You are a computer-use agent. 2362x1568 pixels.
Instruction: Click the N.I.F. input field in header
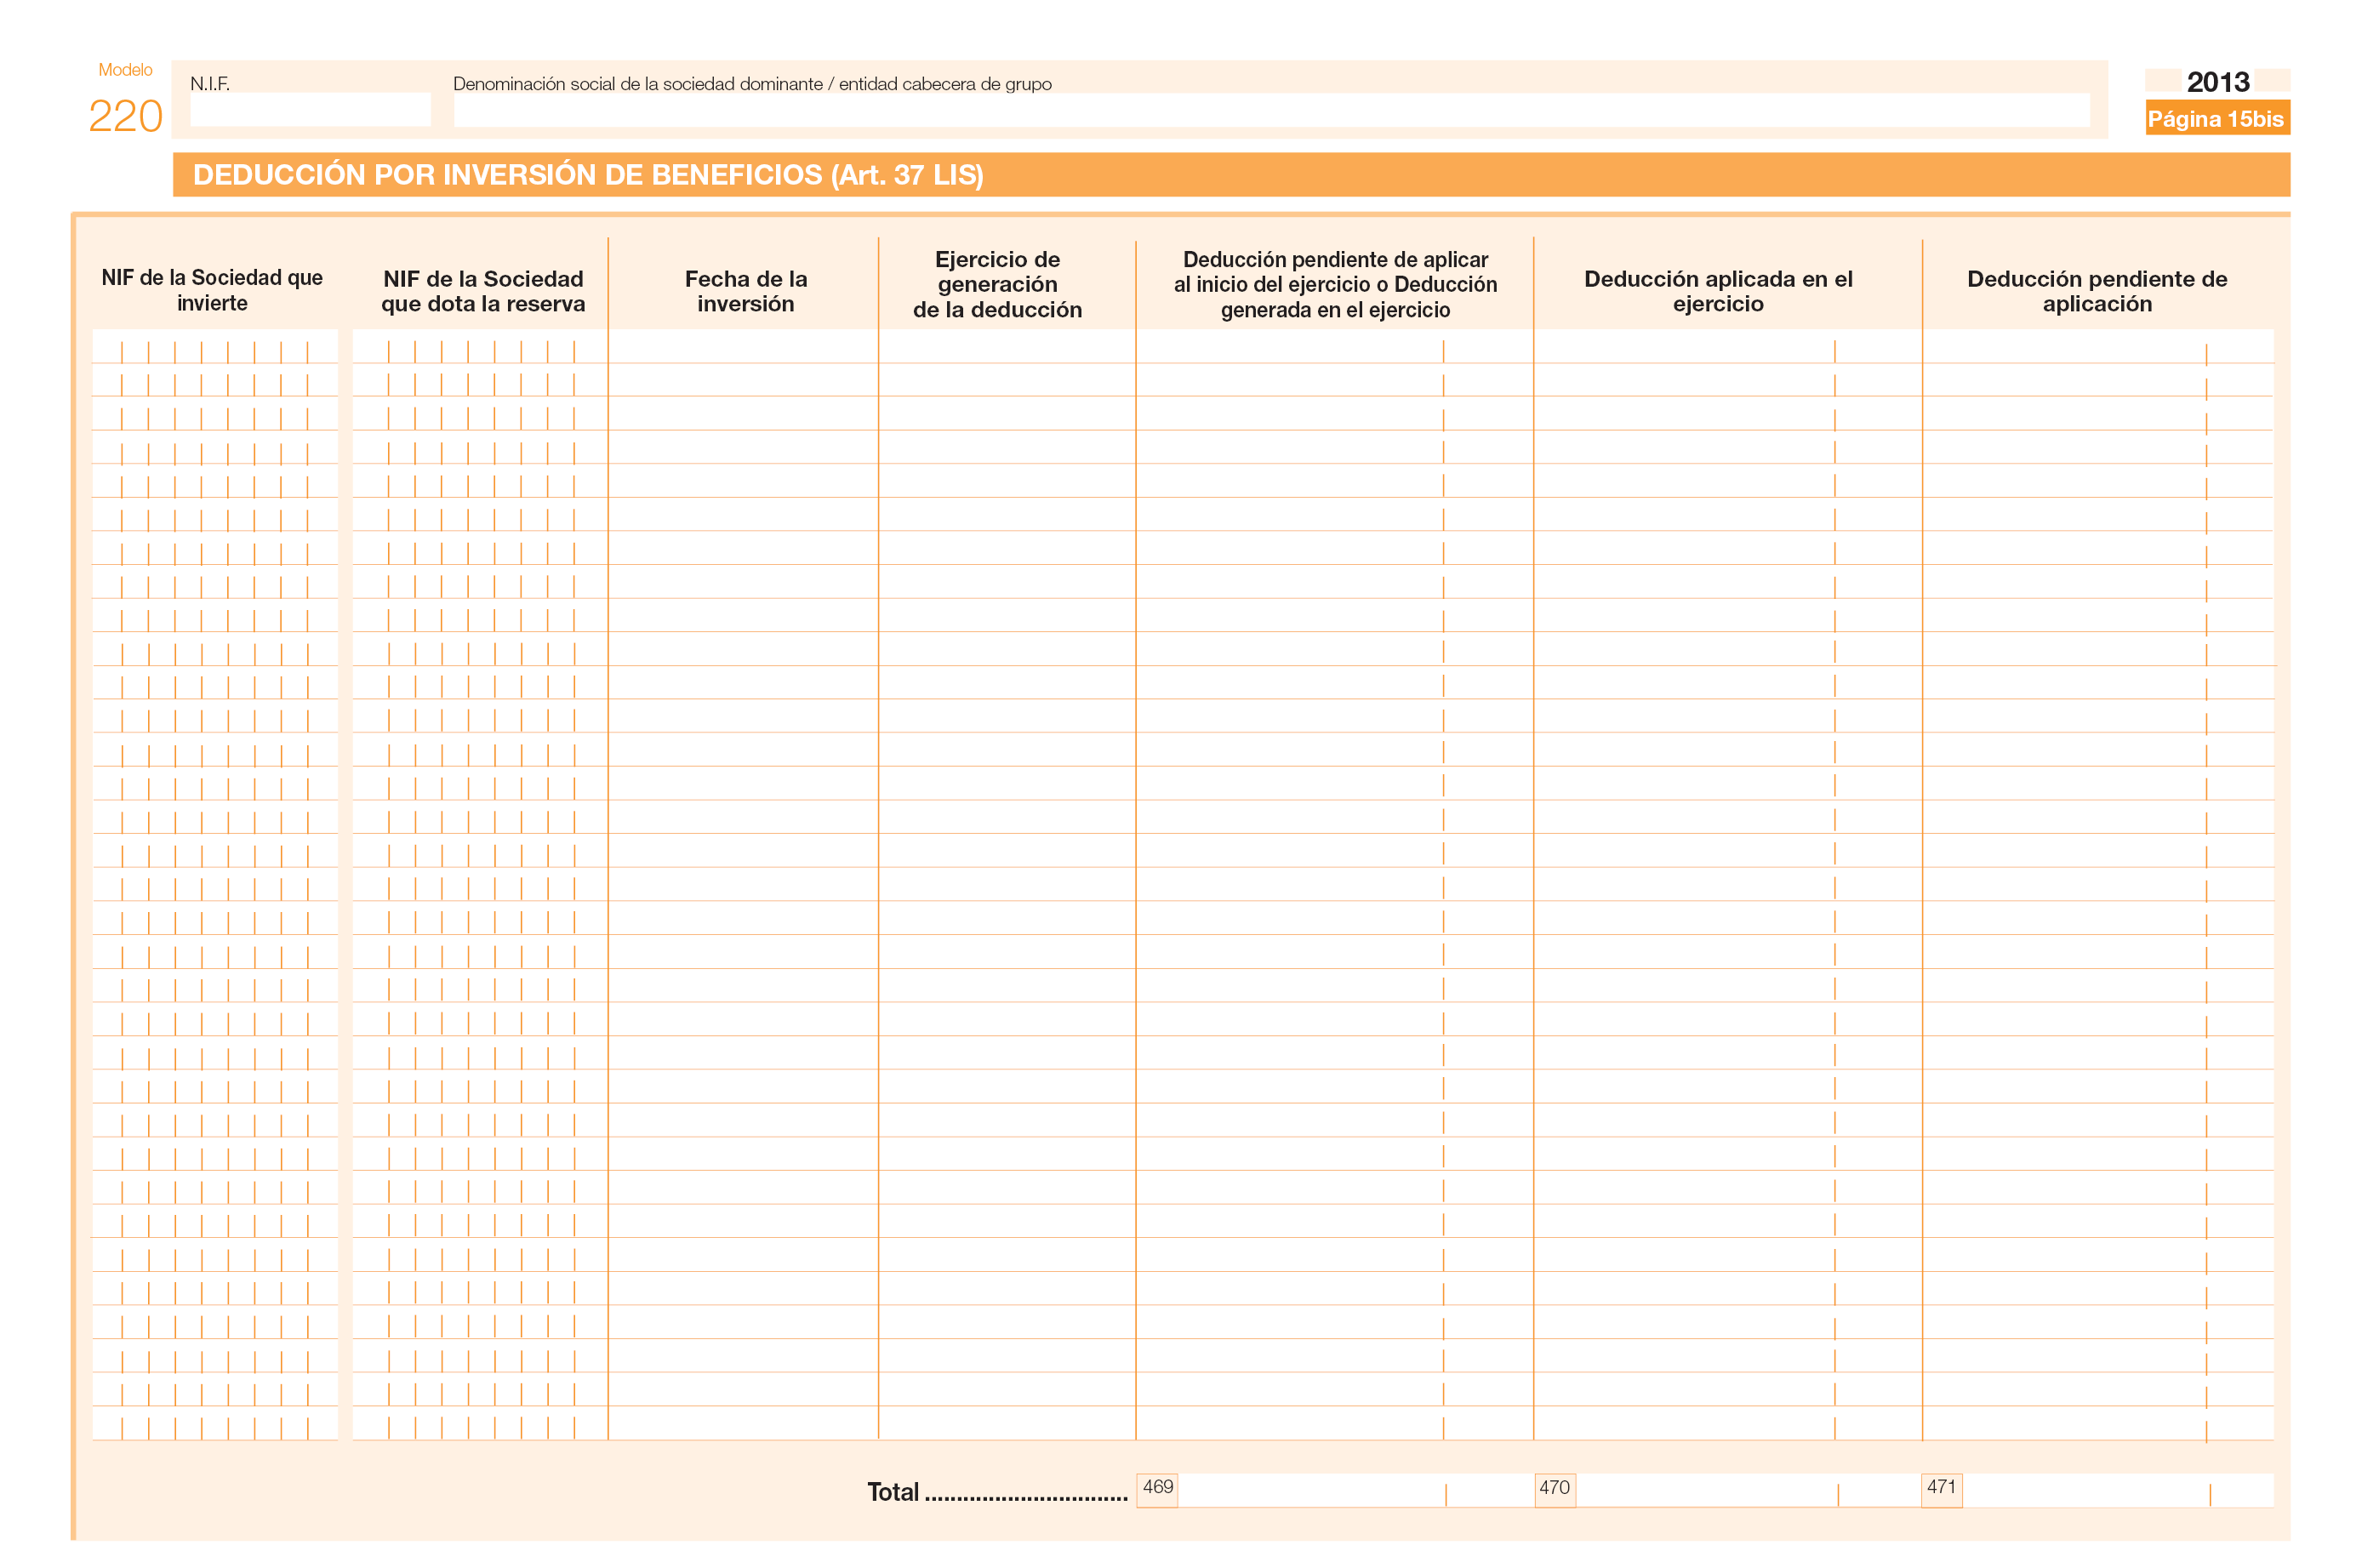click(x=310, y=110)
